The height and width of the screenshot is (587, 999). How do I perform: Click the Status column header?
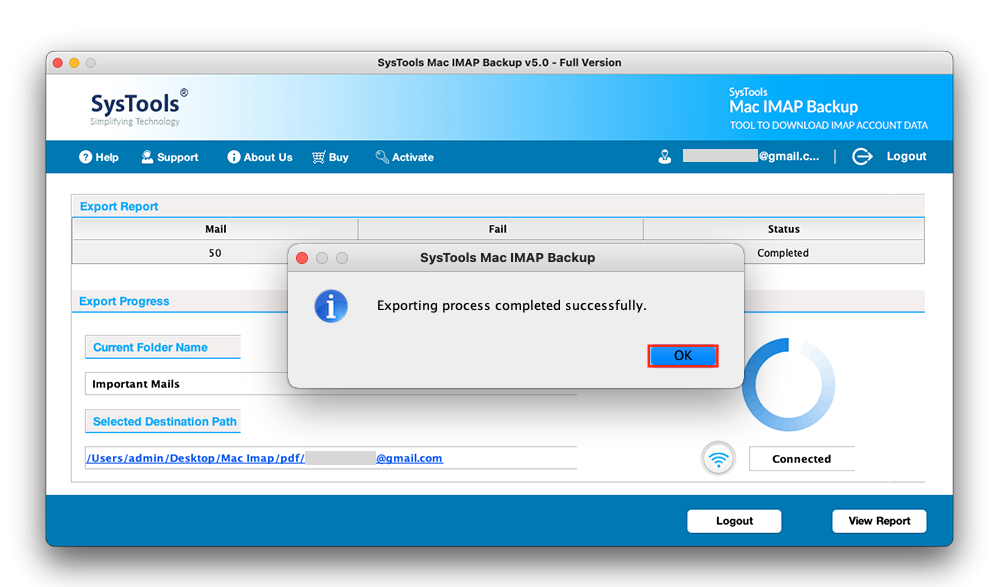[784, 229]
